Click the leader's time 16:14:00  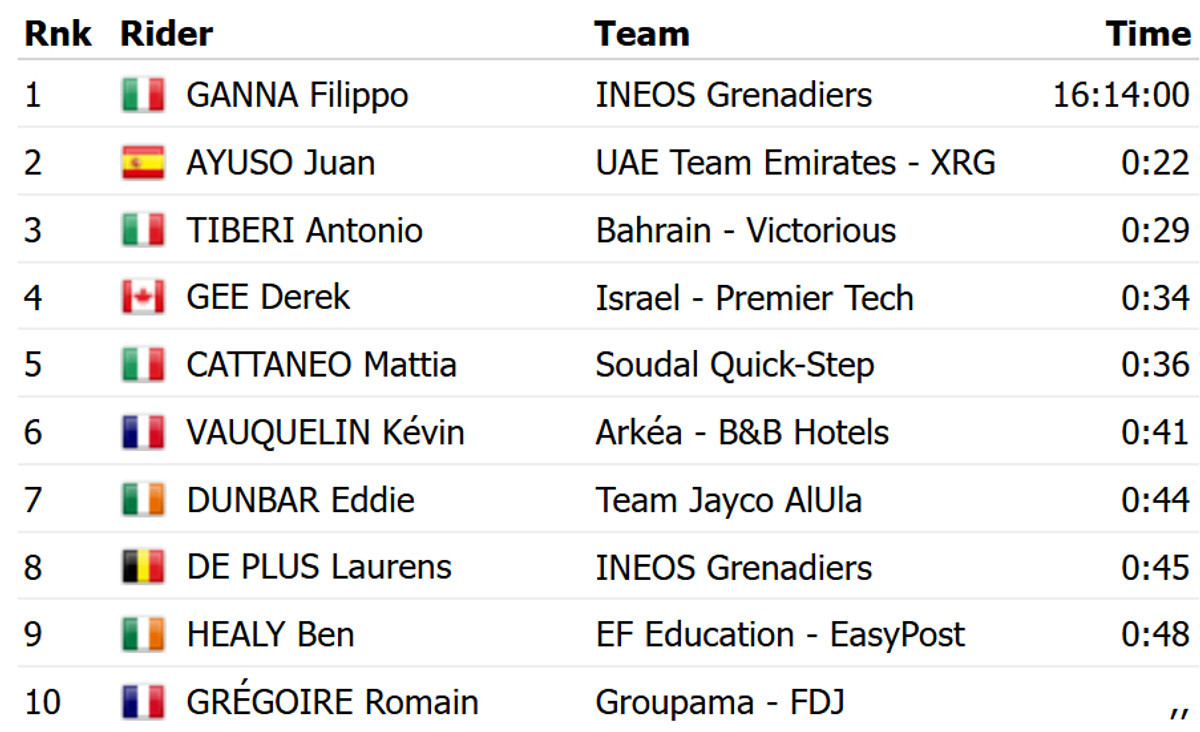1121,95
